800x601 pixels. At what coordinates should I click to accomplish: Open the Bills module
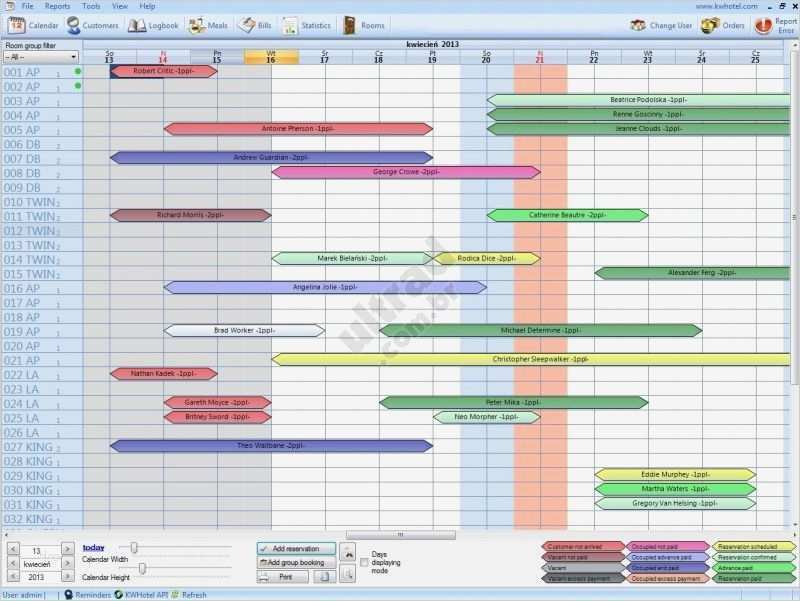pos(261,25)
